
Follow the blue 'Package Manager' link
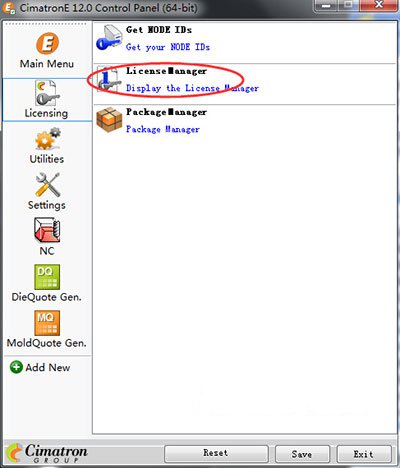tap(163, 129)
